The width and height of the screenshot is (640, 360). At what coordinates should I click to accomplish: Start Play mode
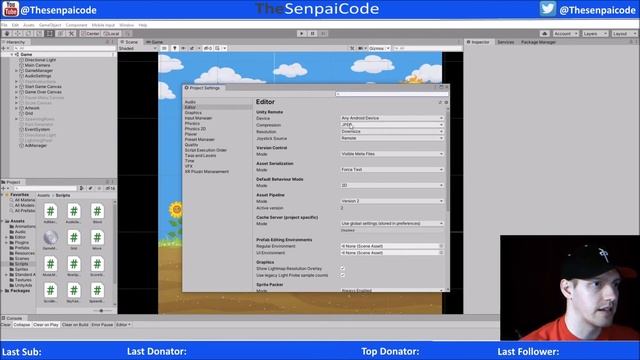click(302, 33)
